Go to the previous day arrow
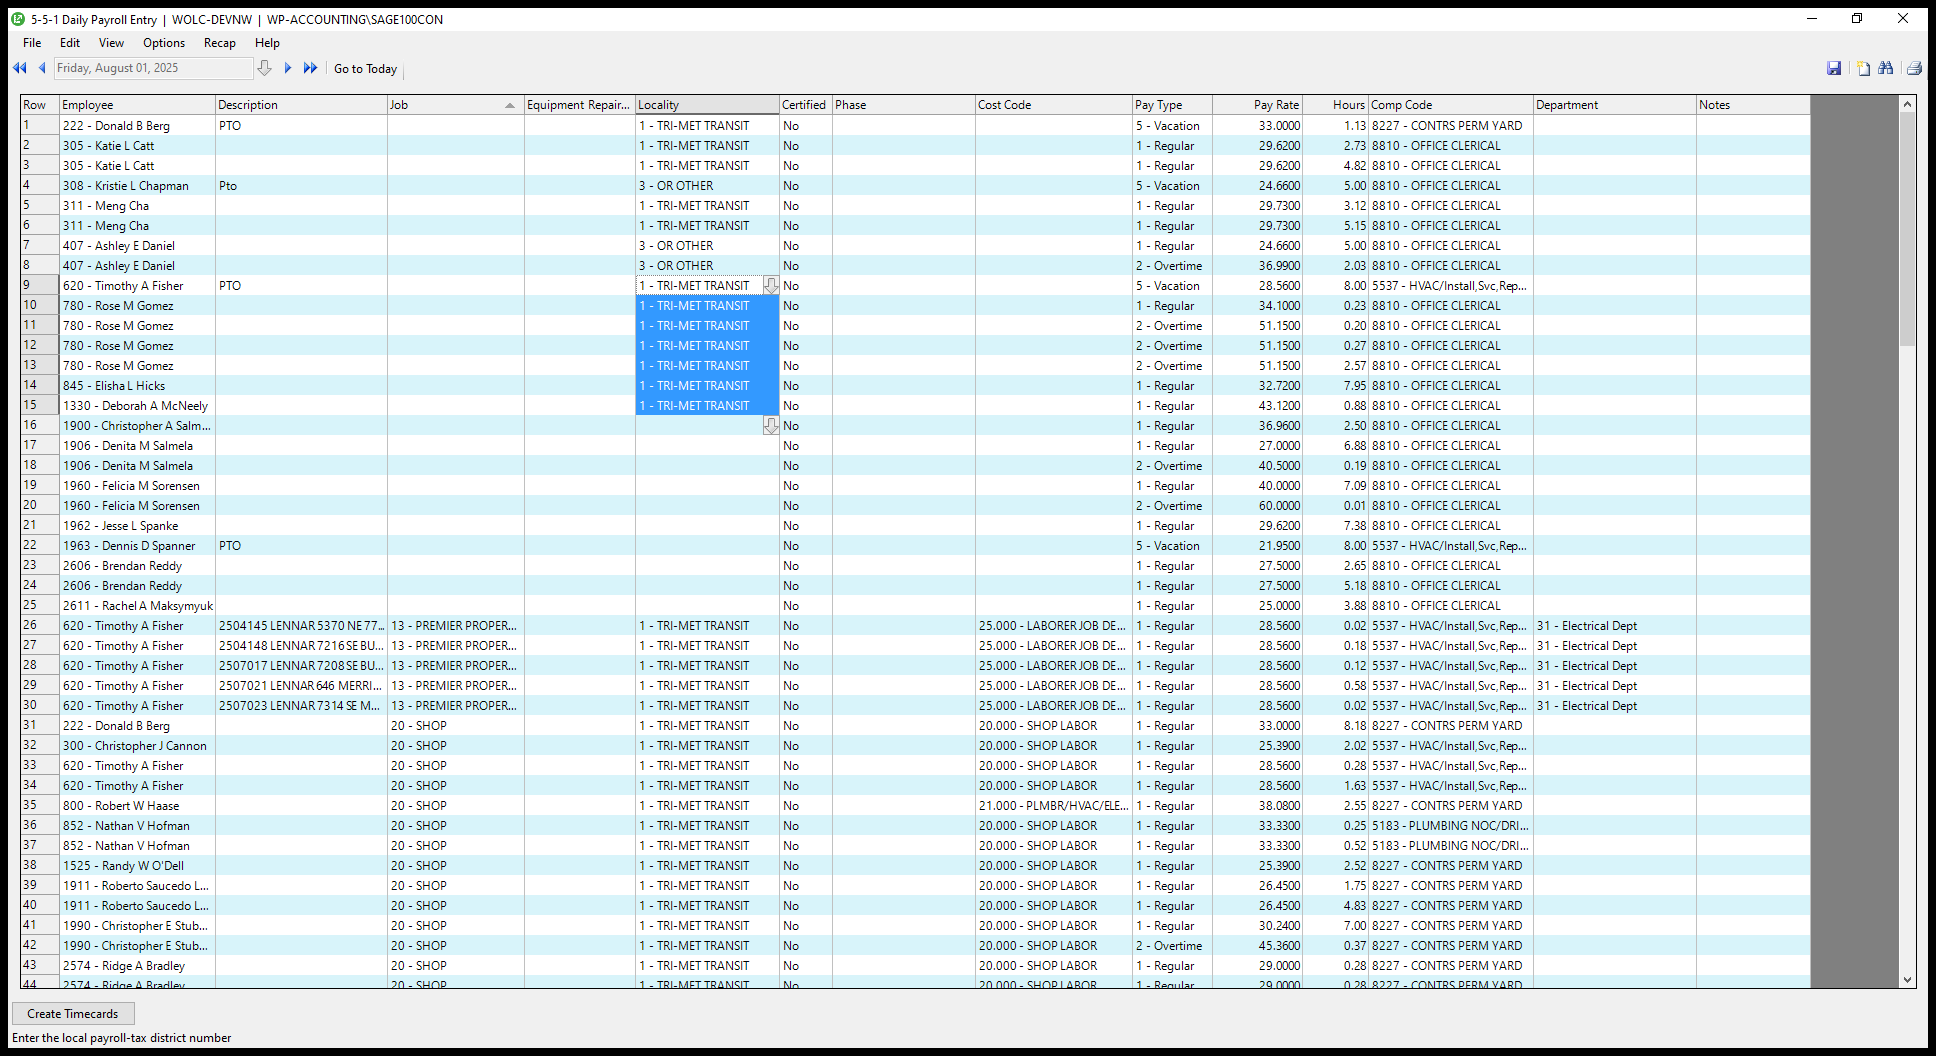 click(x=42, y=68)
